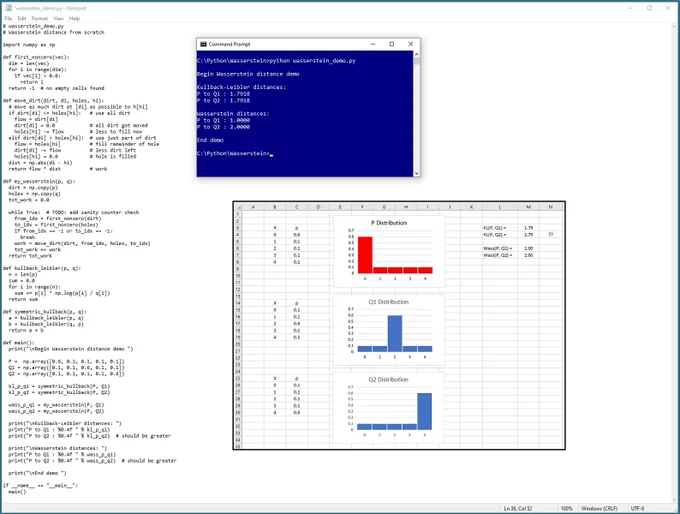Click the 'KL(P, Q1) =' spreadsheet cell
Image resolution: width=680 pixels, height=514 pixels.
click(x=495, y=228)
